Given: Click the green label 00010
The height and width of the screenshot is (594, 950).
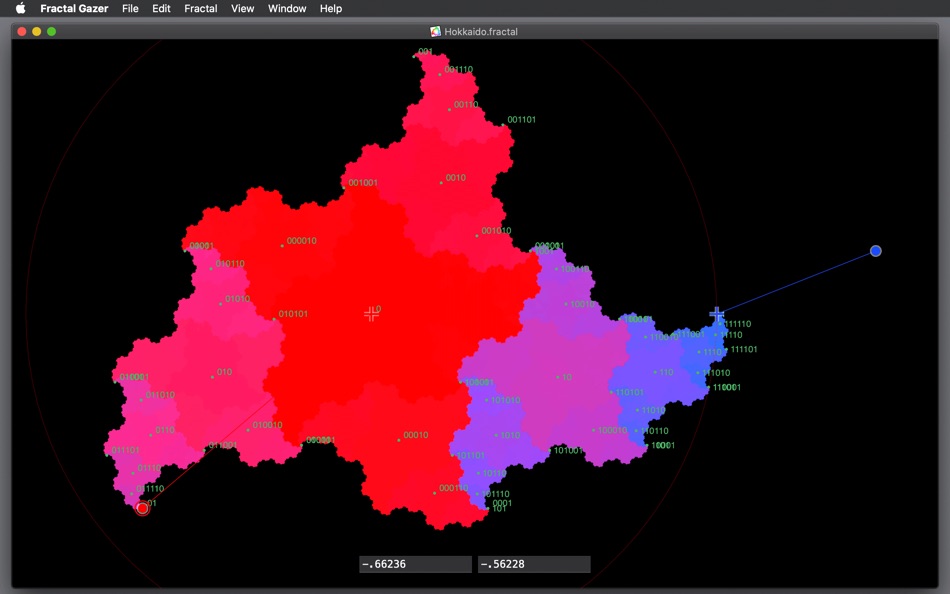Looking at the screenshot, I should coord(416,435).
